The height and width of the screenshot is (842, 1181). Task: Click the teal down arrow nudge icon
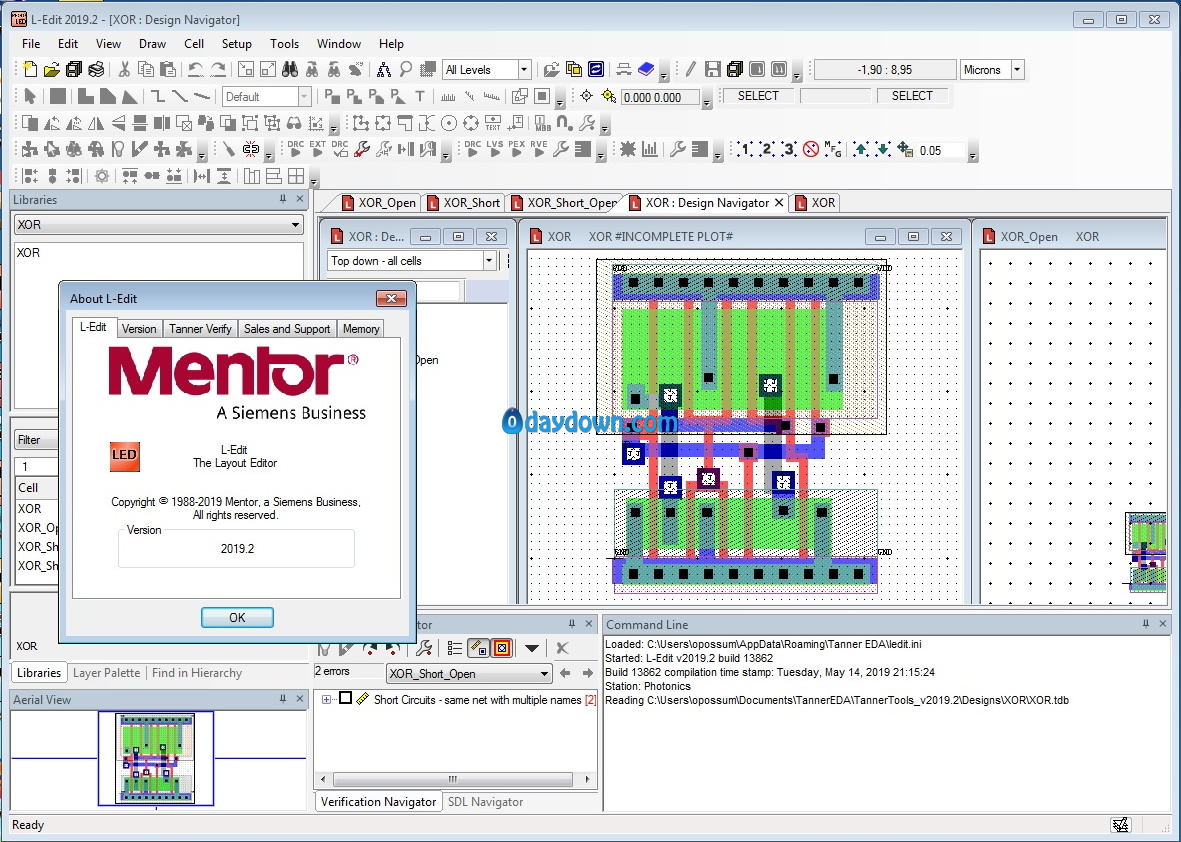point(882,149)
